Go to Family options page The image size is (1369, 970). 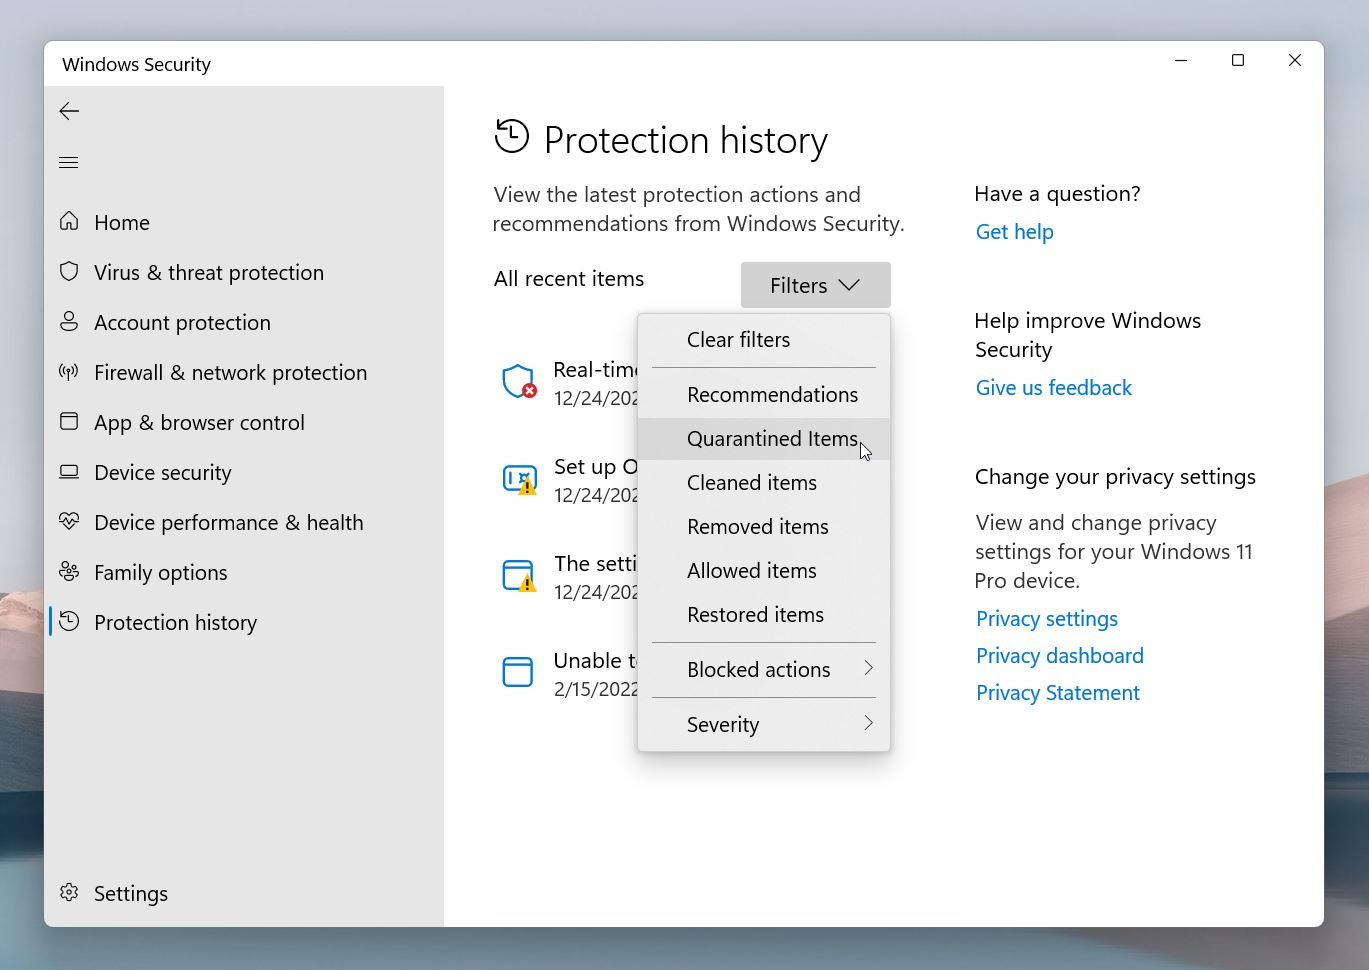[161, 572]
